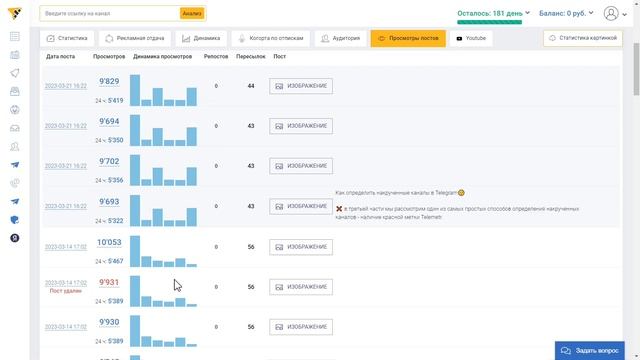Click the views bar chart in 9'829 row
The width and height of the screenshot is (640, 360).
tap(163, 90)
